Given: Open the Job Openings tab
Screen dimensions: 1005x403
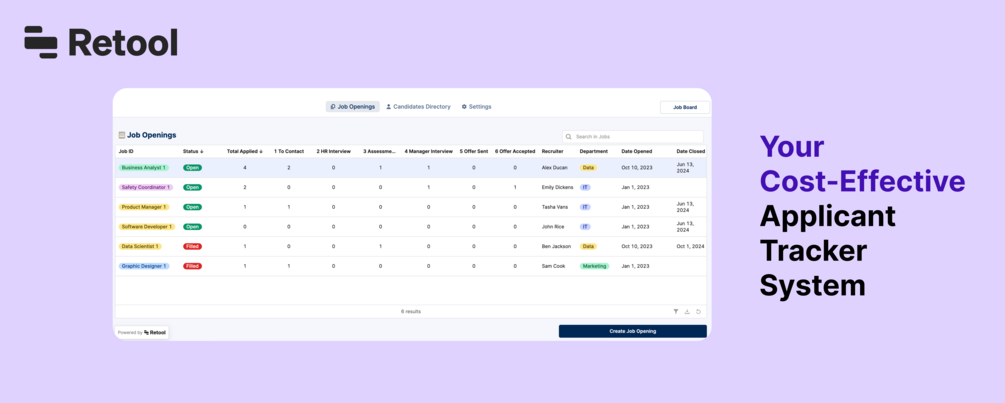Looking at the screenshot, I should (353, 106).
